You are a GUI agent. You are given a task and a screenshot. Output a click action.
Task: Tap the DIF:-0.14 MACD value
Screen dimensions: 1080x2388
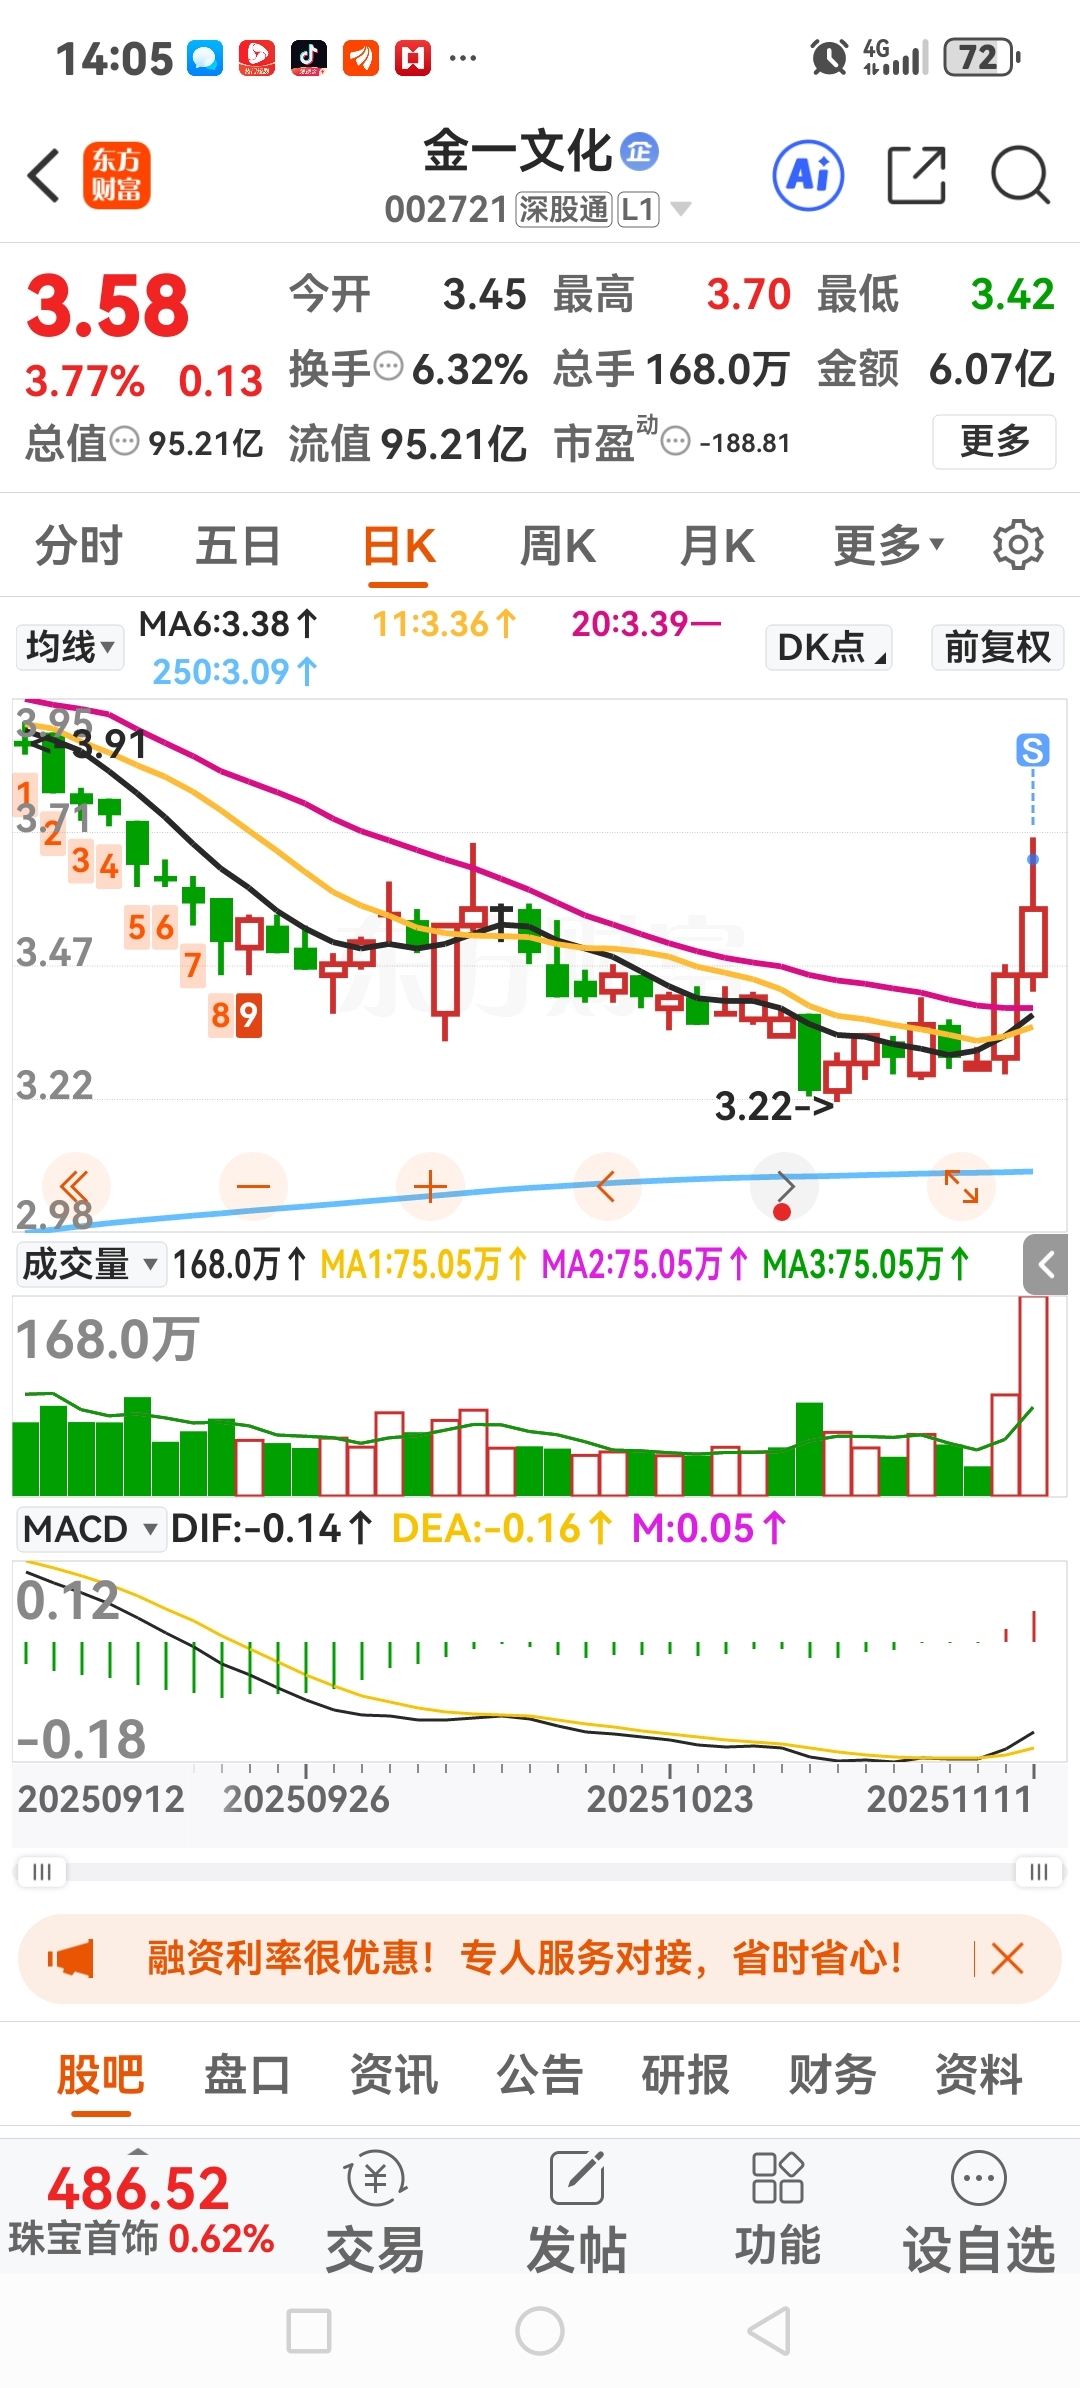pyautogui.click(x=272, y=1529)
